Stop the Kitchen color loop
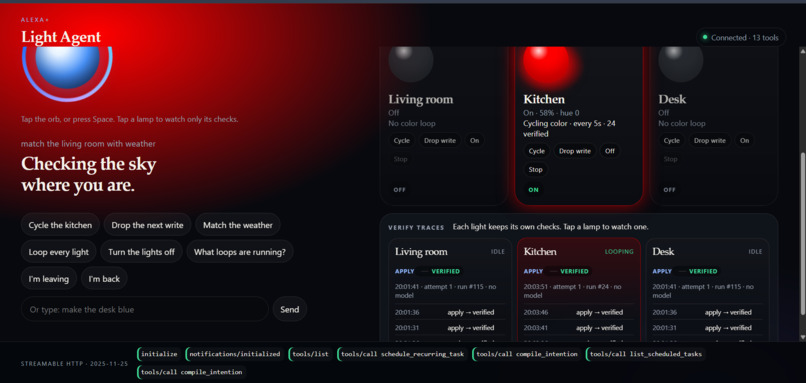The image size is (806, 383). click(536, 170)
